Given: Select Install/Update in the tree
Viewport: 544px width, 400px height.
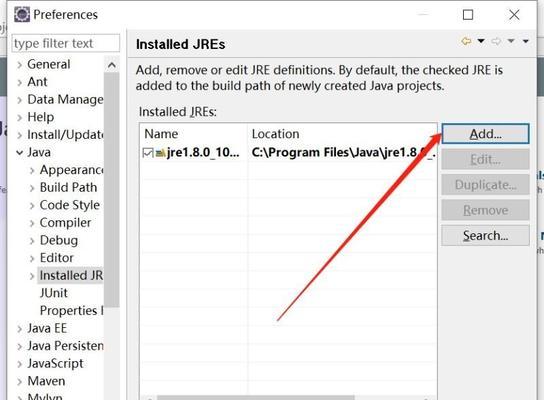Looking at the screenshot, I should pyautogui.click(x=65, y=135).
